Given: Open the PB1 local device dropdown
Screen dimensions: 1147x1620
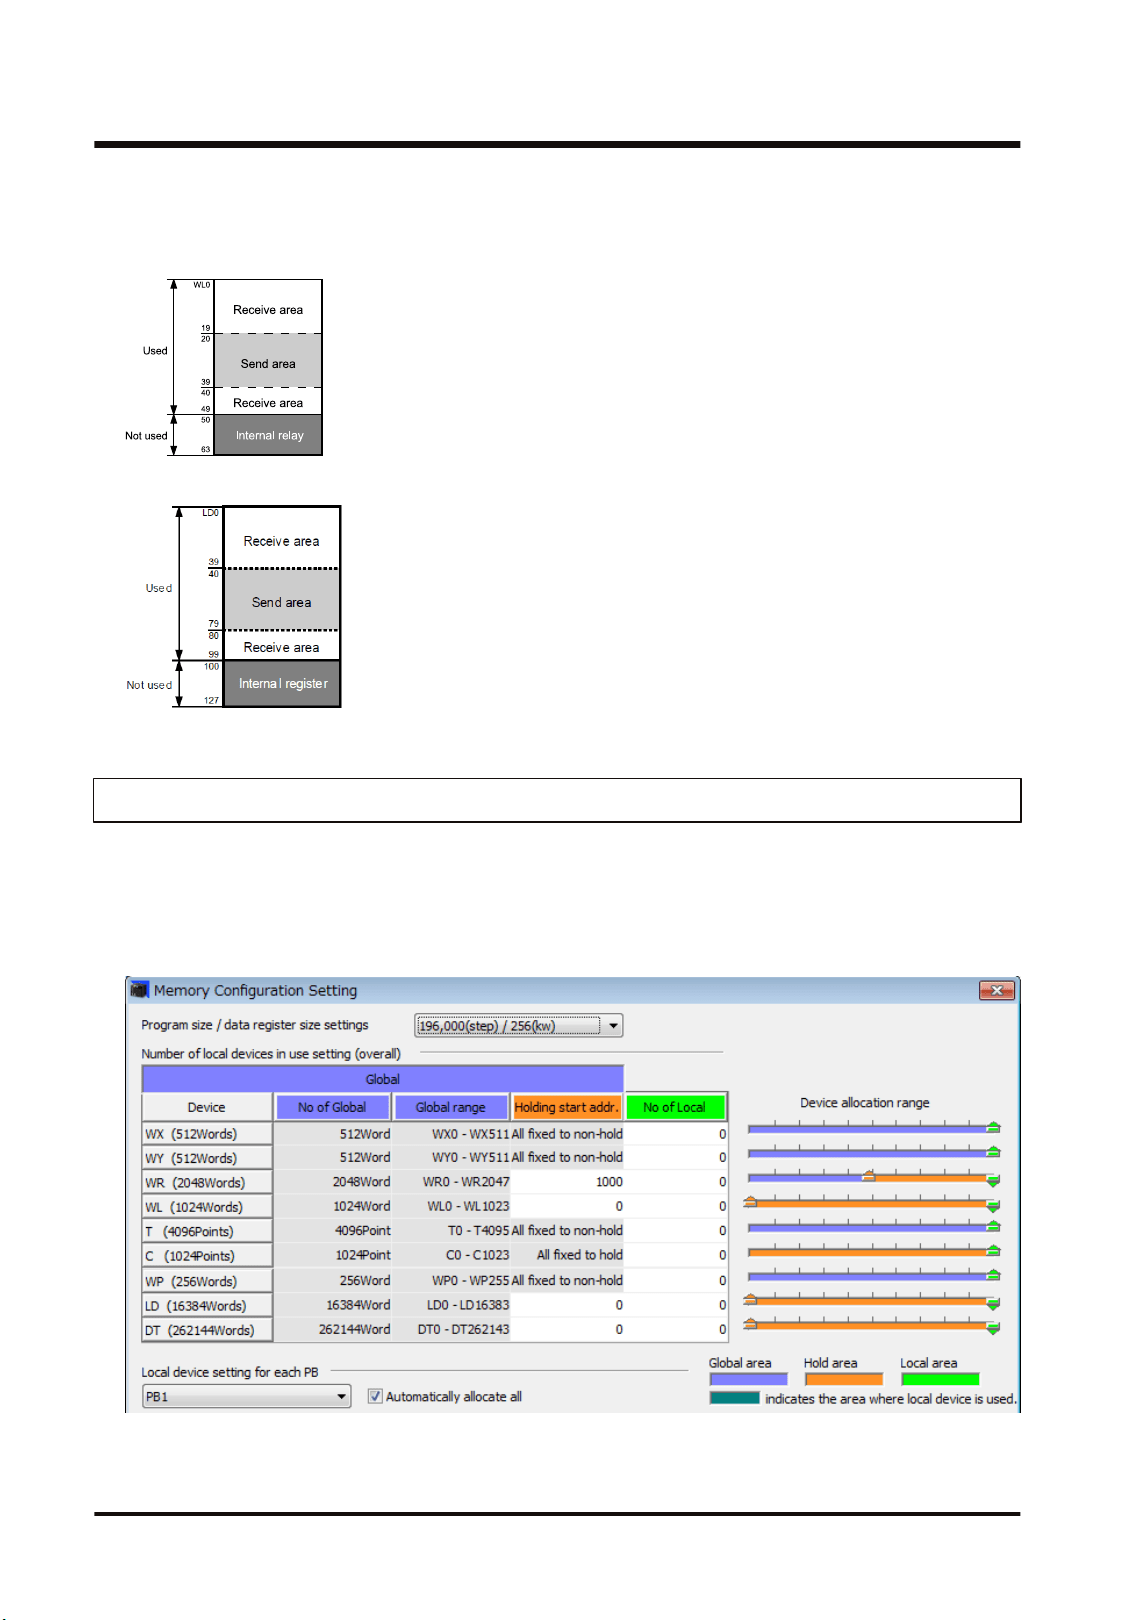Looking at the screenshot, I should [247, 1396].
